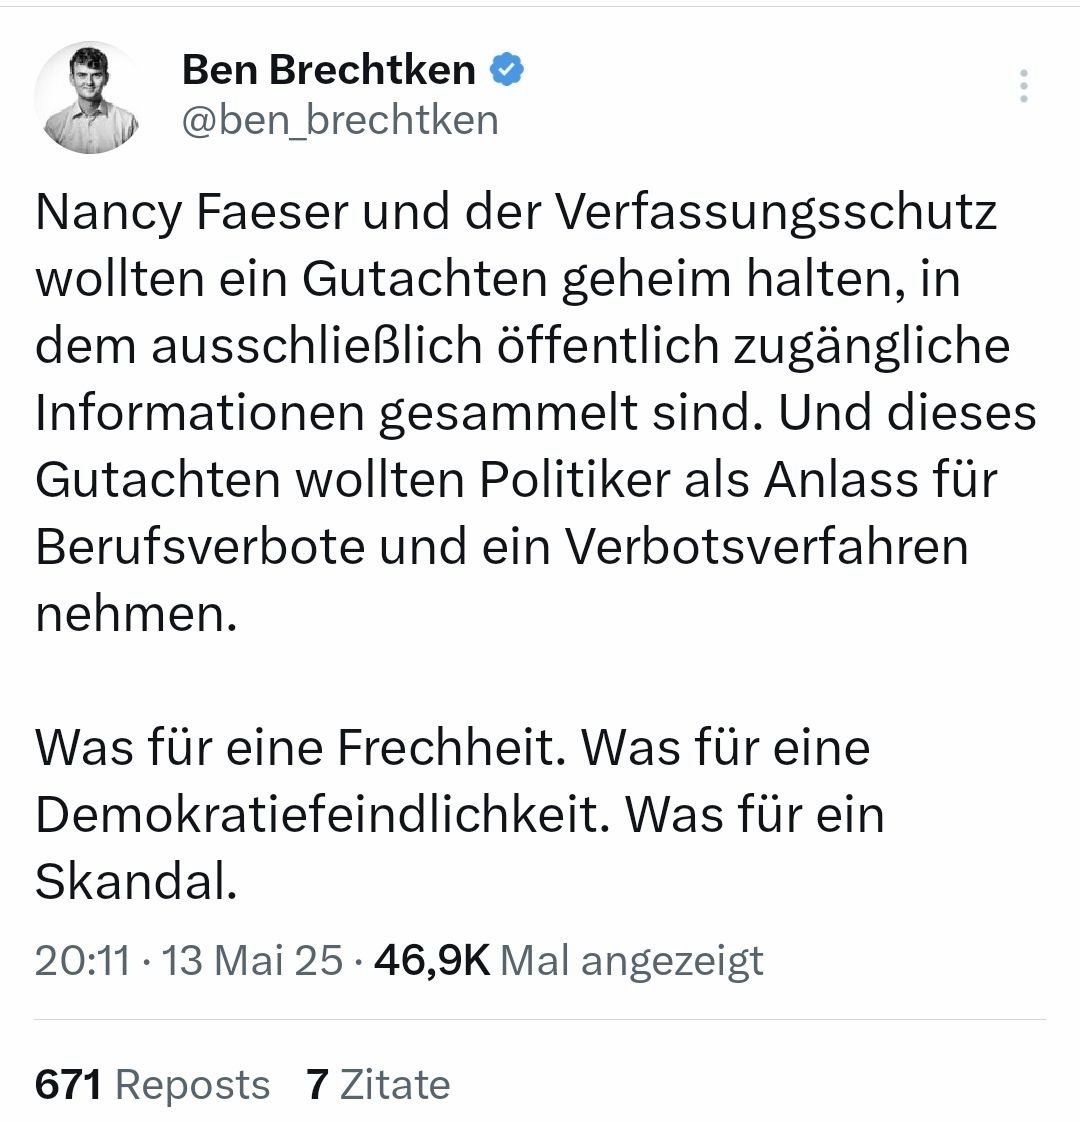The height and width of the screenshot is (1122, 1080).
Task: Click the word 'Informationen' in tweet
Action: pos(197,413)
